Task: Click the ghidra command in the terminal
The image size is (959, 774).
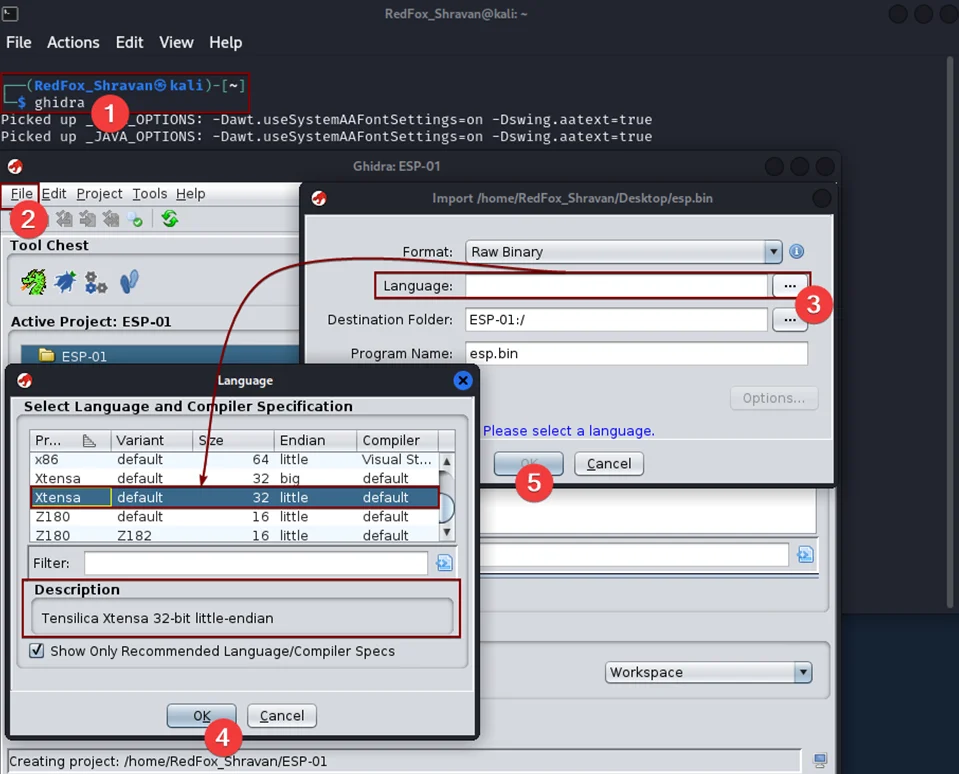Action: point(59,102)
